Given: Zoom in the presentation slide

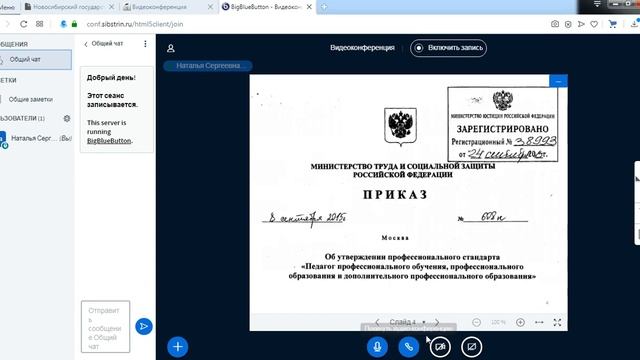Looking at the screenshot, I should coord(520,322).
